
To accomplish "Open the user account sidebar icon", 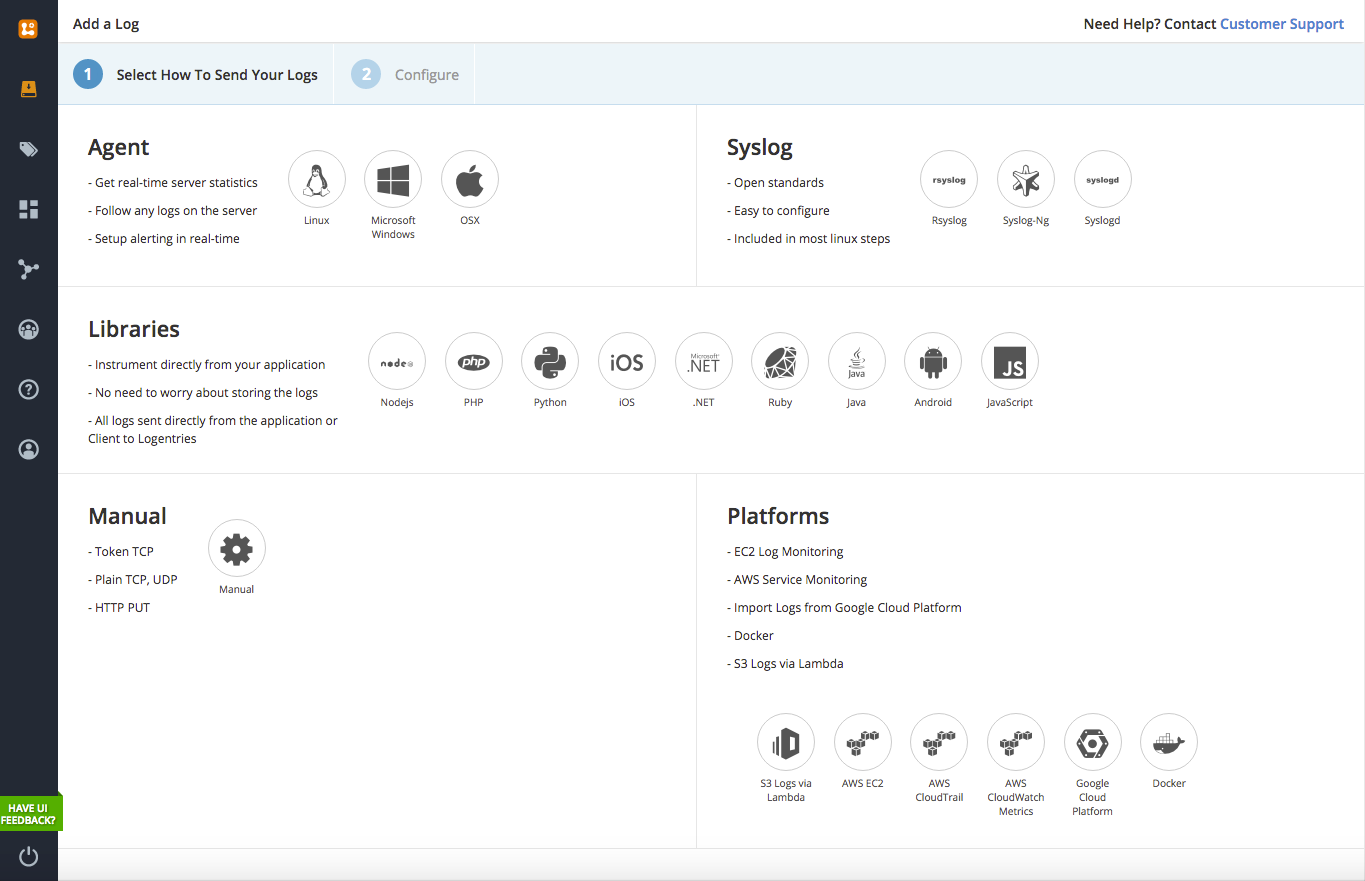I will click(29, 450).
